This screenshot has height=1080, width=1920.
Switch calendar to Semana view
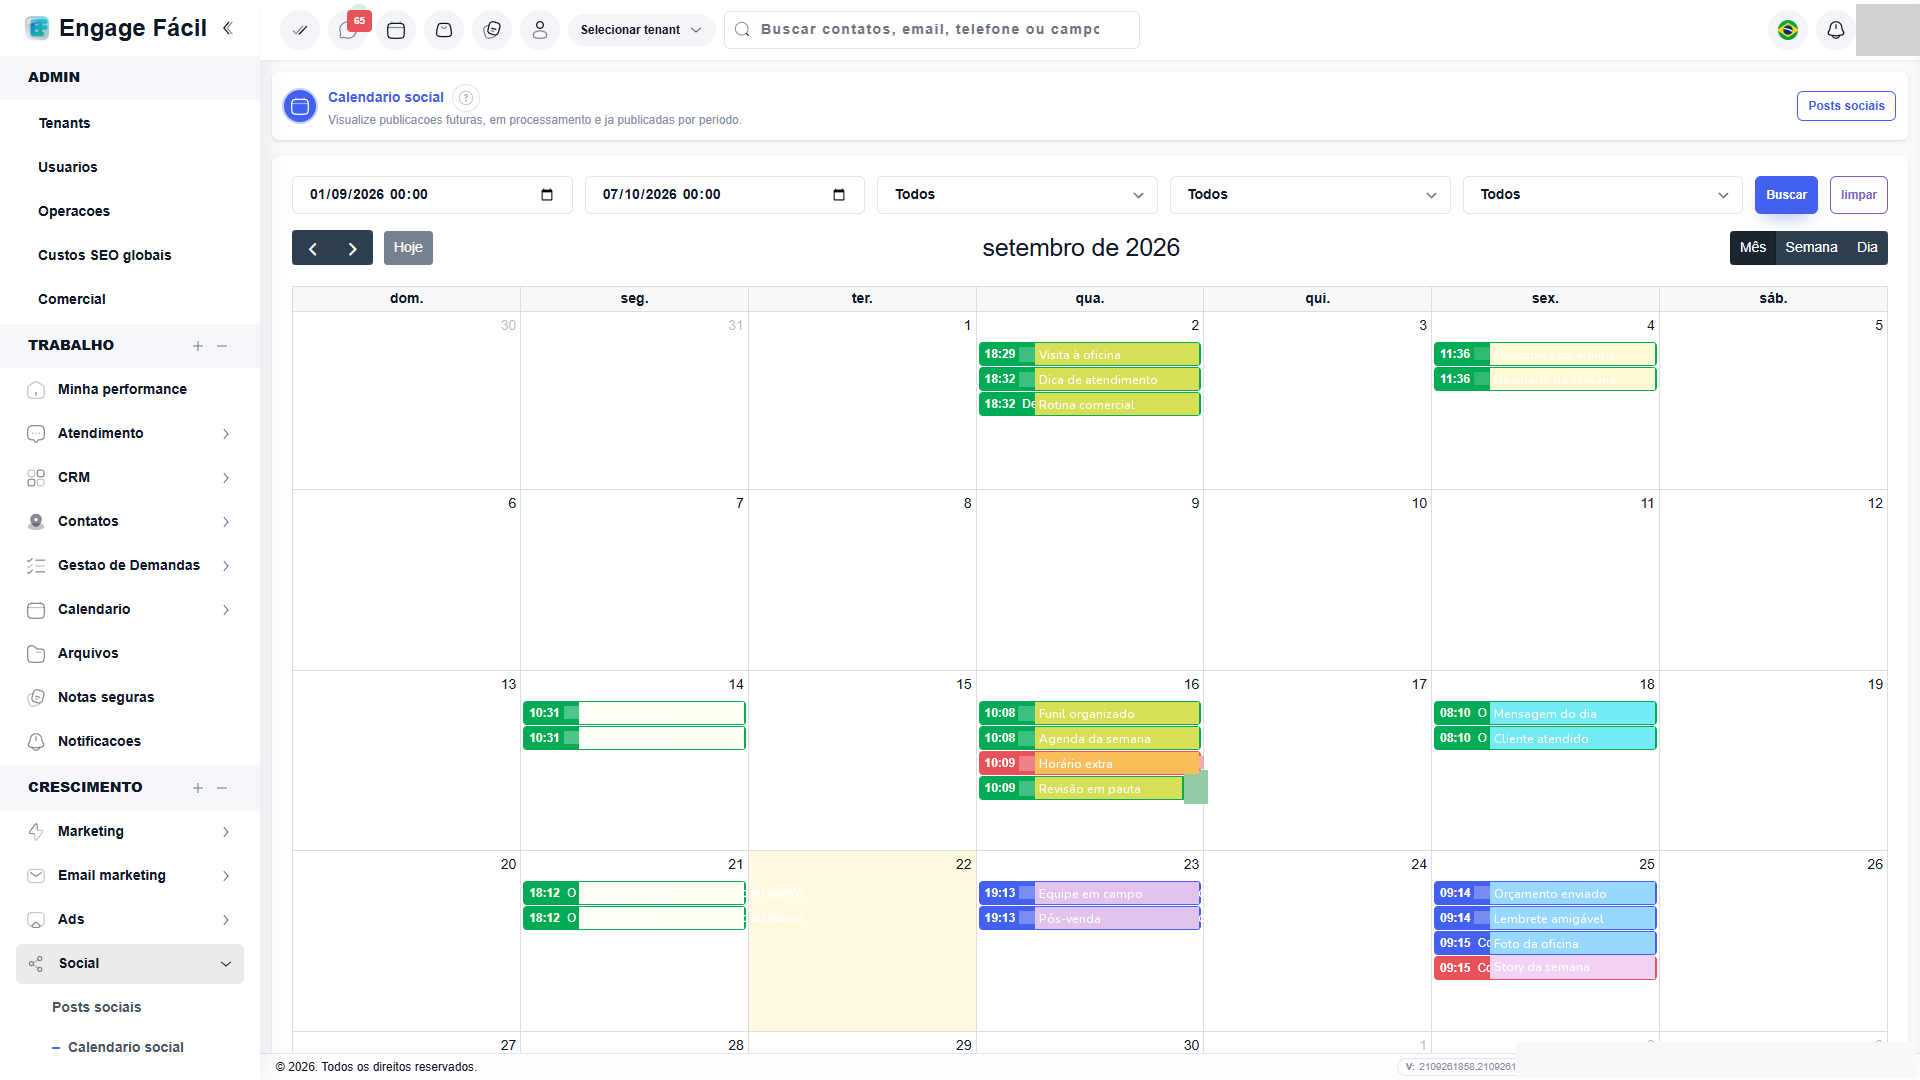pyautogui.click(x=1811, y=248)
